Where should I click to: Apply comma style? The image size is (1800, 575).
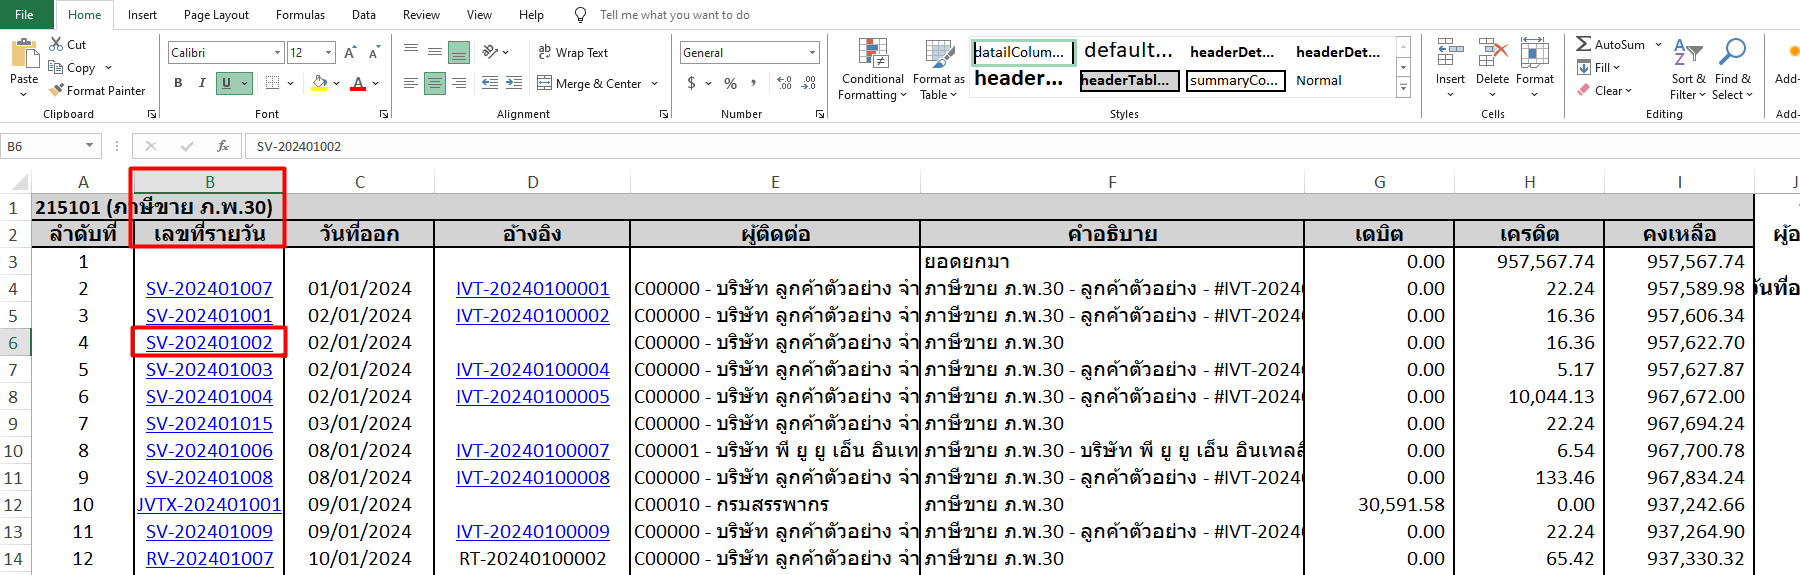755,83
